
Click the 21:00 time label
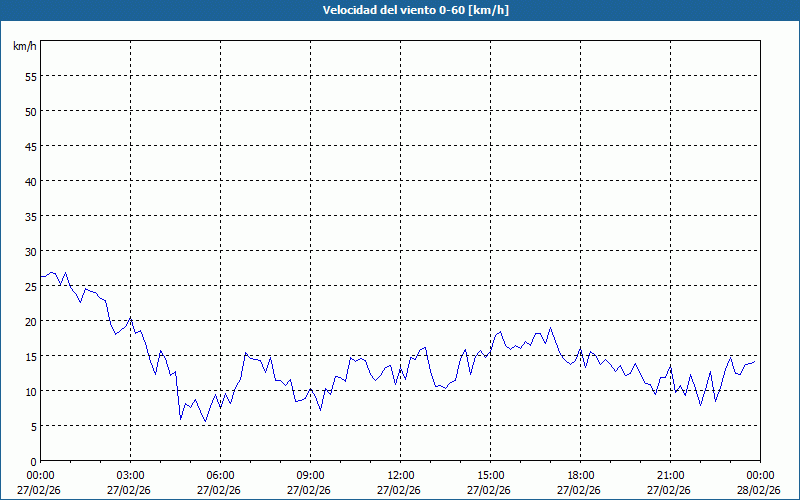click(670, 475)
